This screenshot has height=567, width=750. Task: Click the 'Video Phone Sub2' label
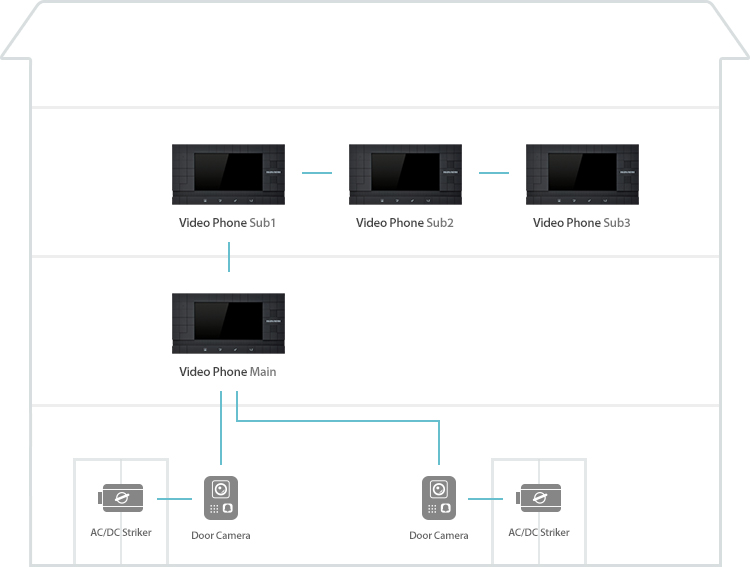405,223
